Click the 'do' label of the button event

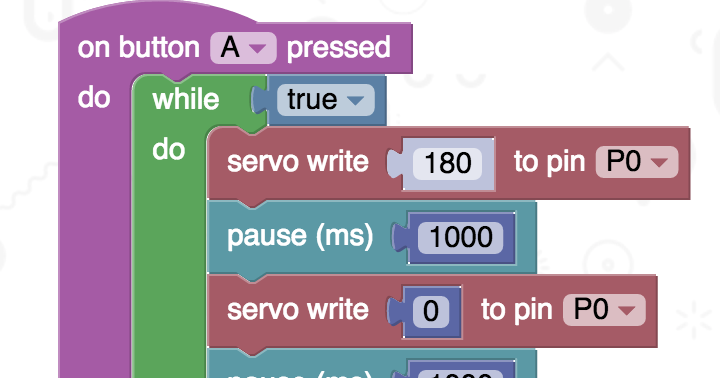pos(94,98)
